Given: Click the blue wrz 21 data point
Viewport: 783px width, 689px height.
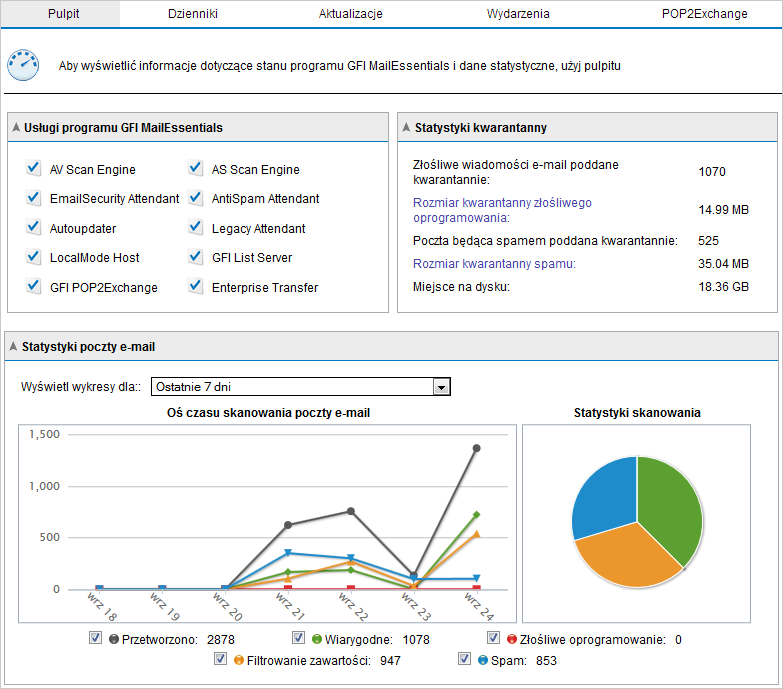Looking at the screenshot, I should tap(288, 553).
